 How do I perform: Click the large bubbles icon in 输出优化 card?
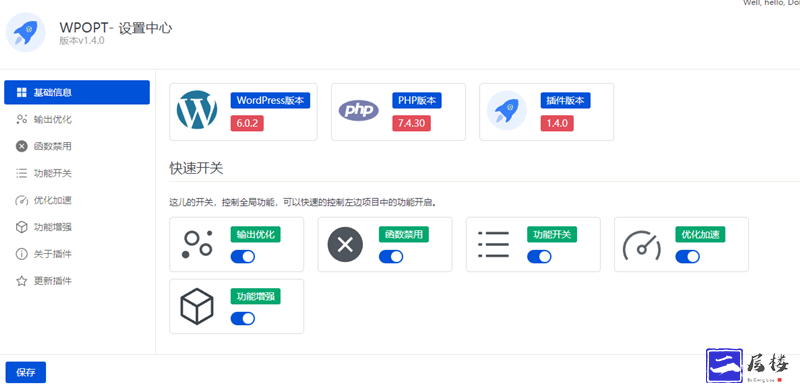coord(197,244)
